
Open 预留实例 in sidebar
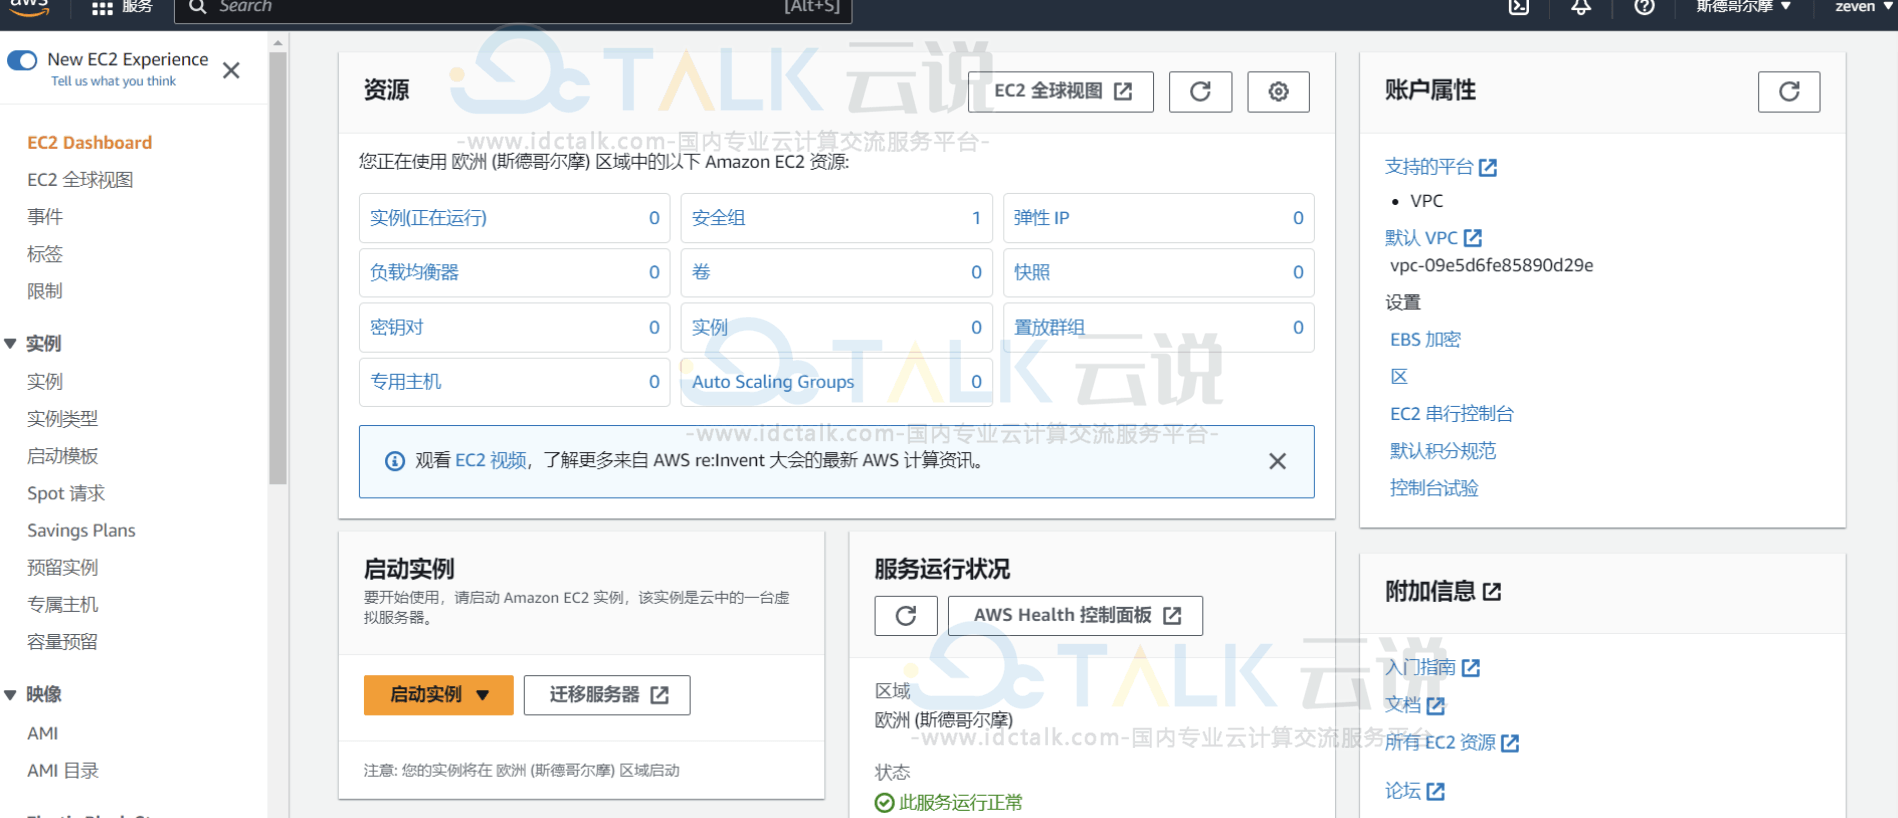(63, 568)
